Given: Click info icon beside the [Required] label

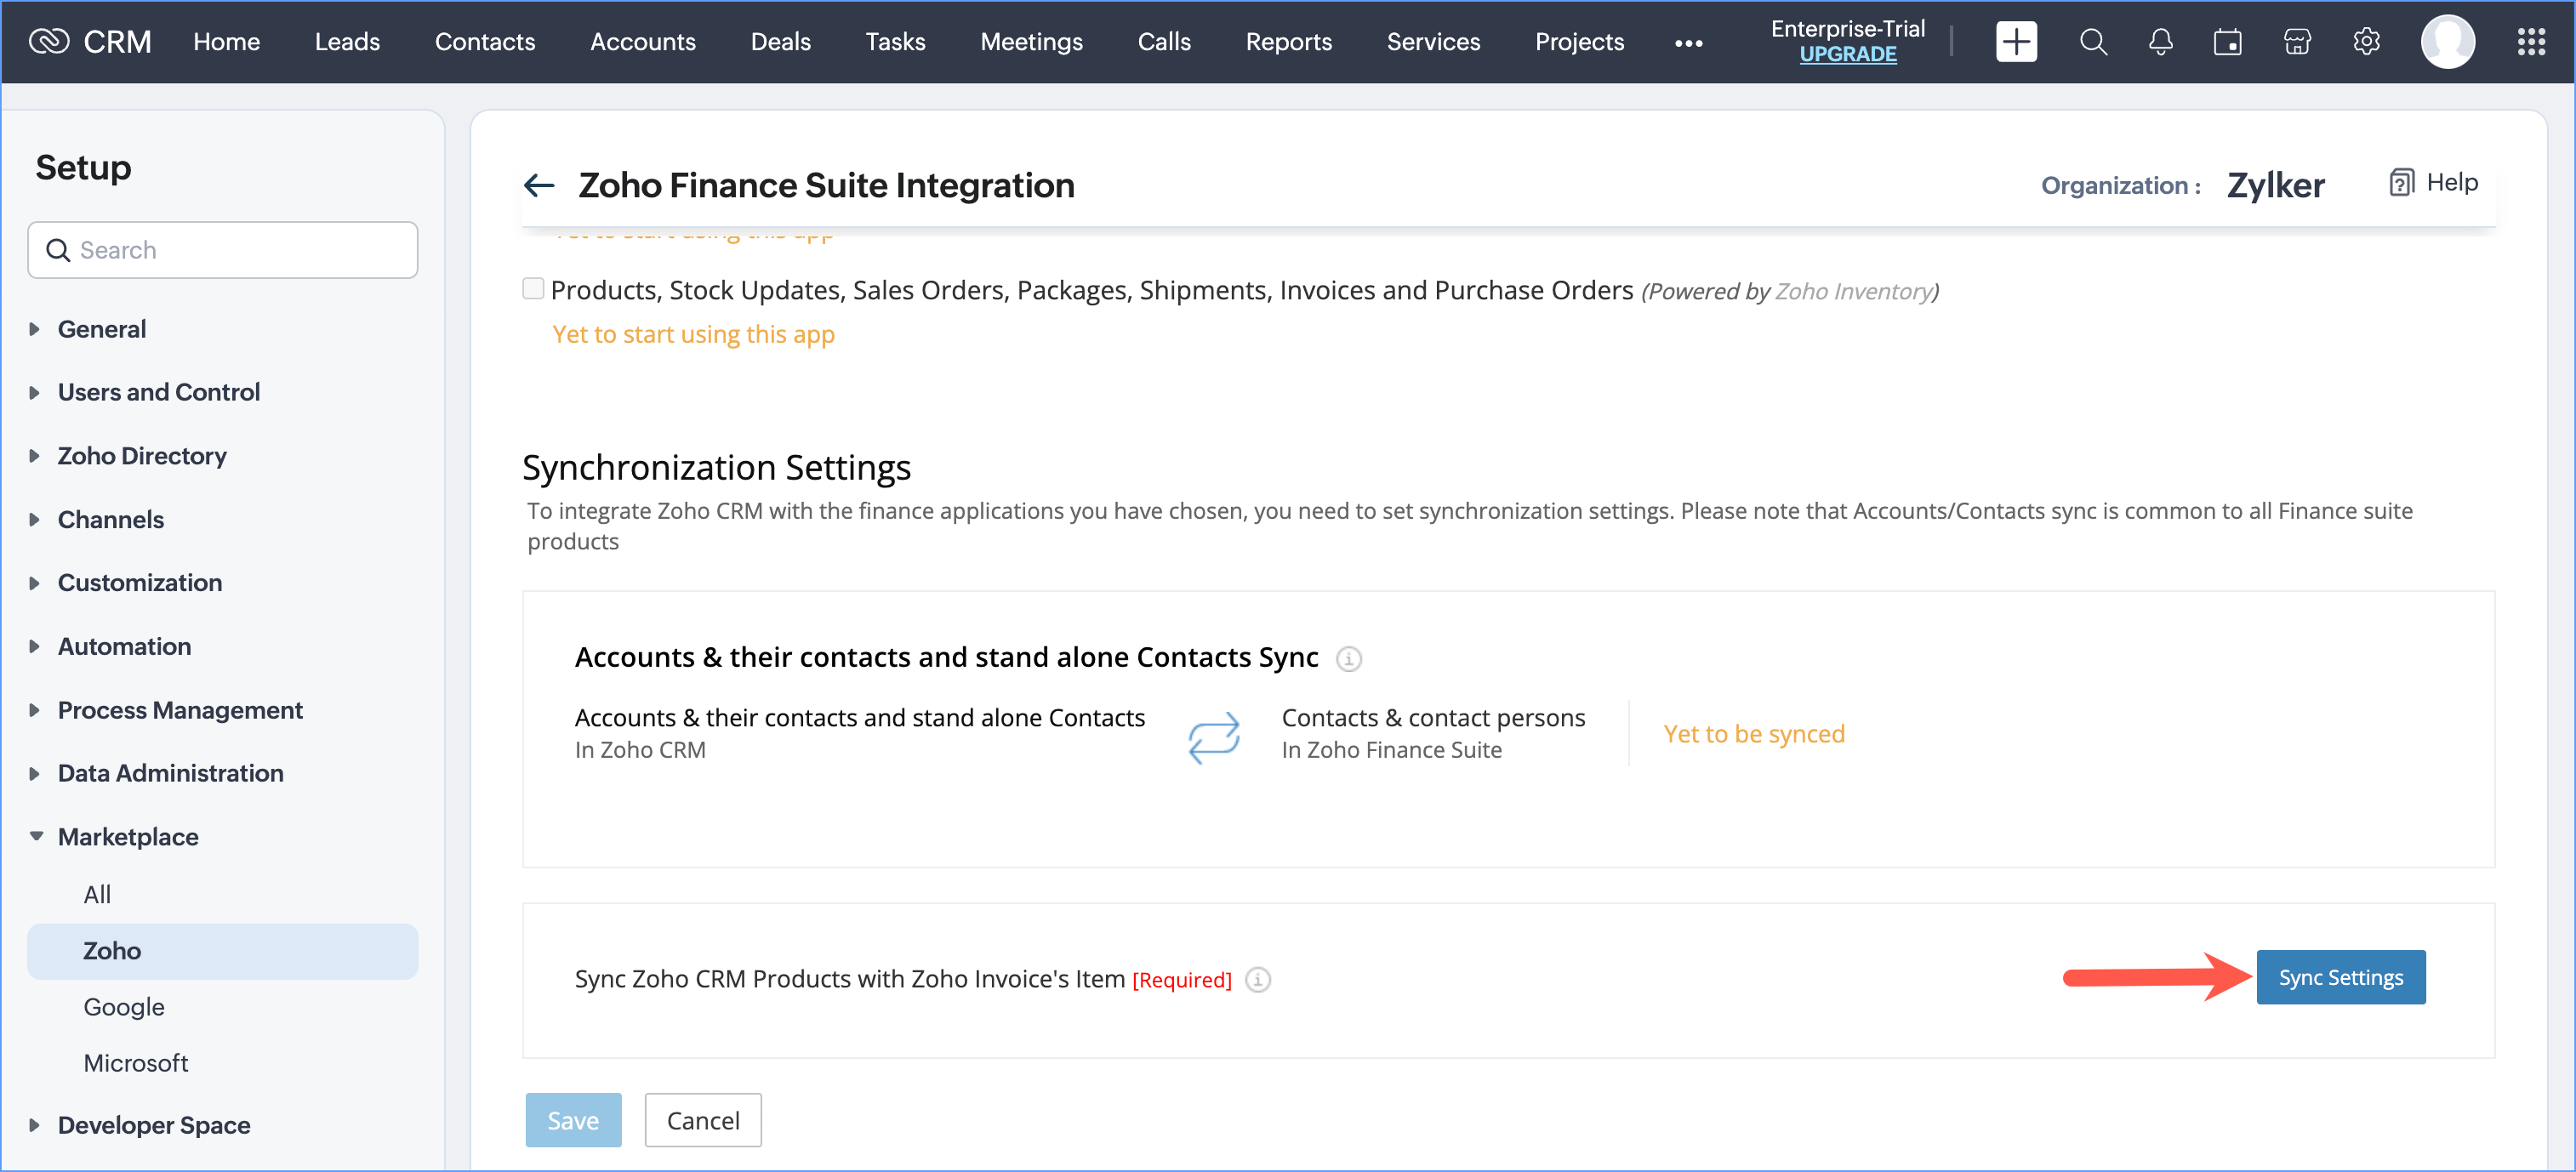Looking at the screenshot, I should (1258, 980).
